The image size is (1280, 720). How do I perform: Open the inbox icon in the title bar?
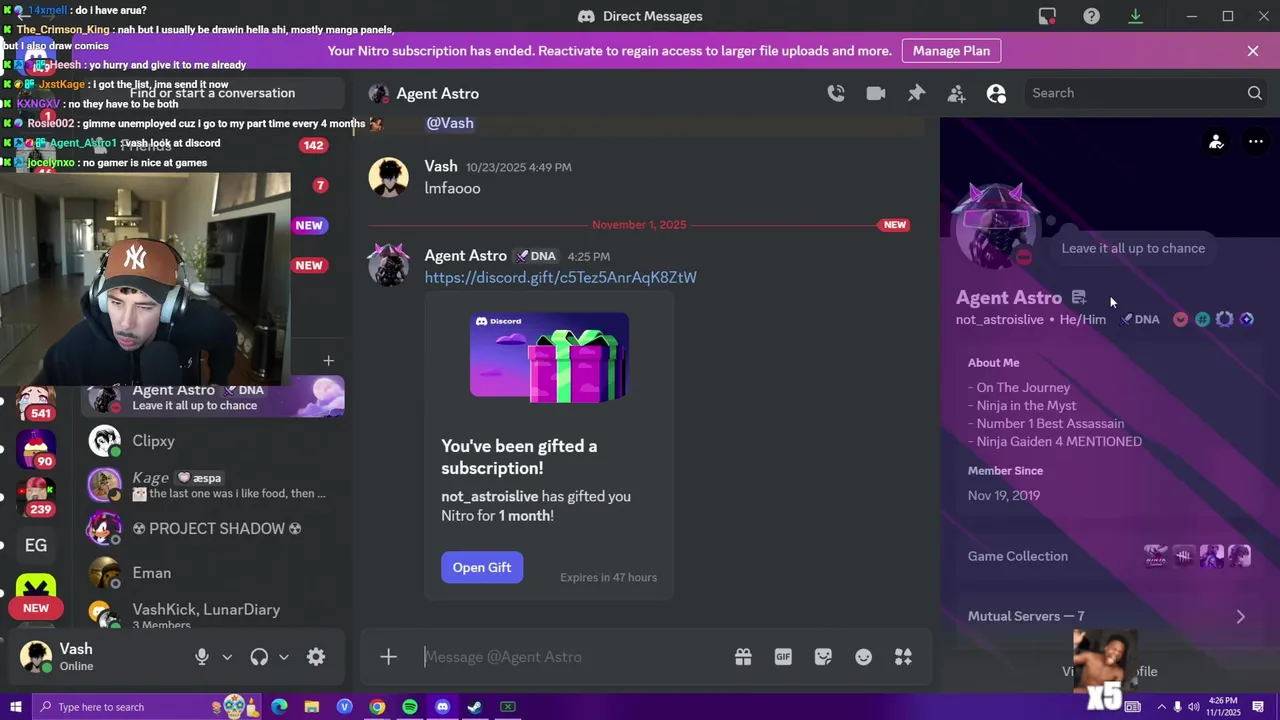1047,16
